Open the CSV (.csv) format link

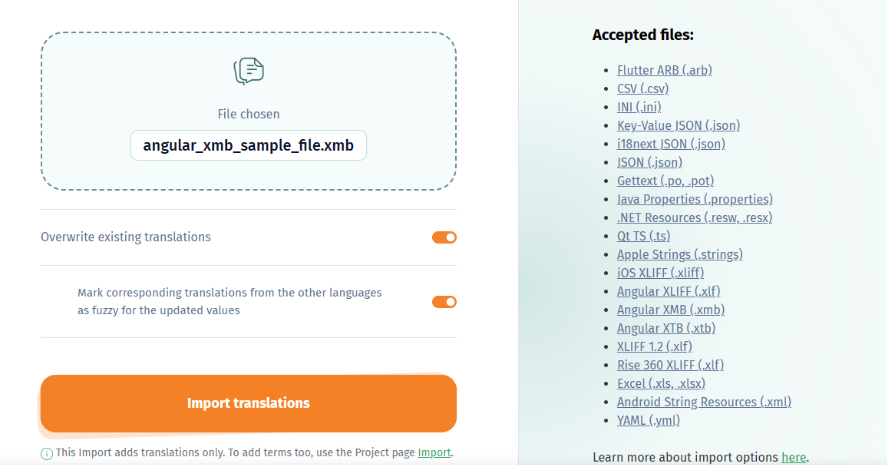click(642, 88)
